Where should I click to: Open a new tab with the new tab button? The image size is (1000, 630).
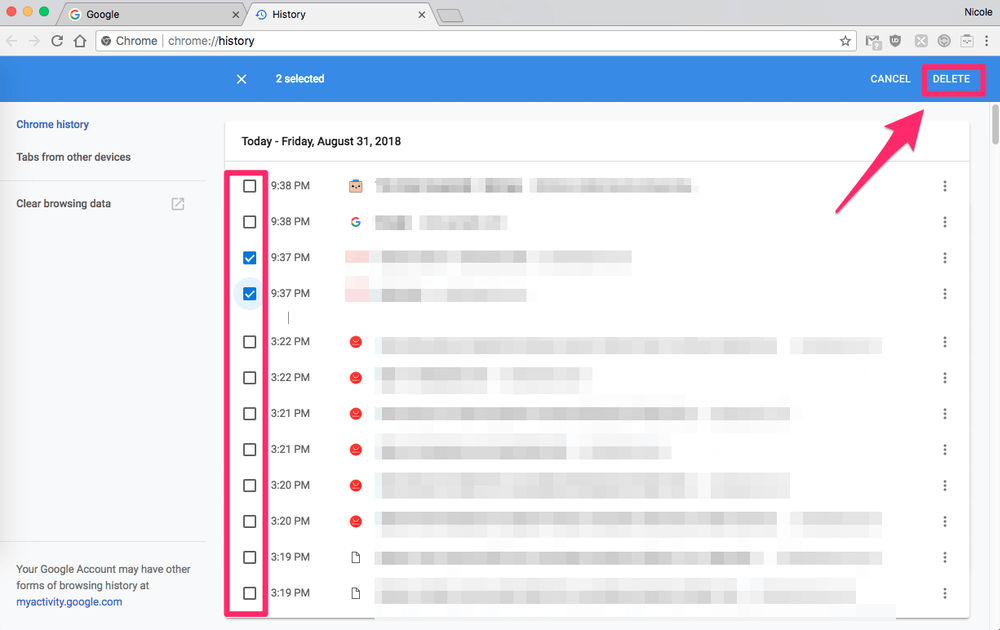point(450,15)
